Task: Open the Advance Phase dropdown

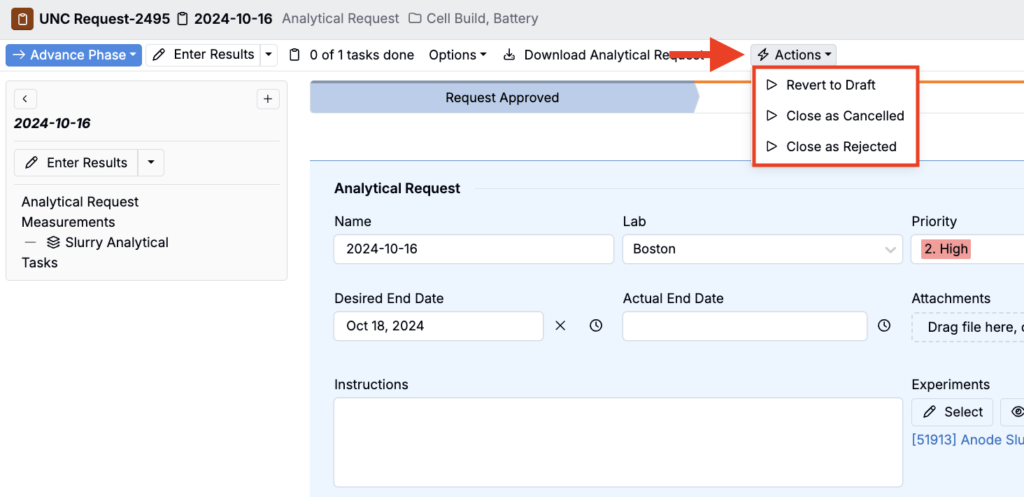Action: pos(73,55)
